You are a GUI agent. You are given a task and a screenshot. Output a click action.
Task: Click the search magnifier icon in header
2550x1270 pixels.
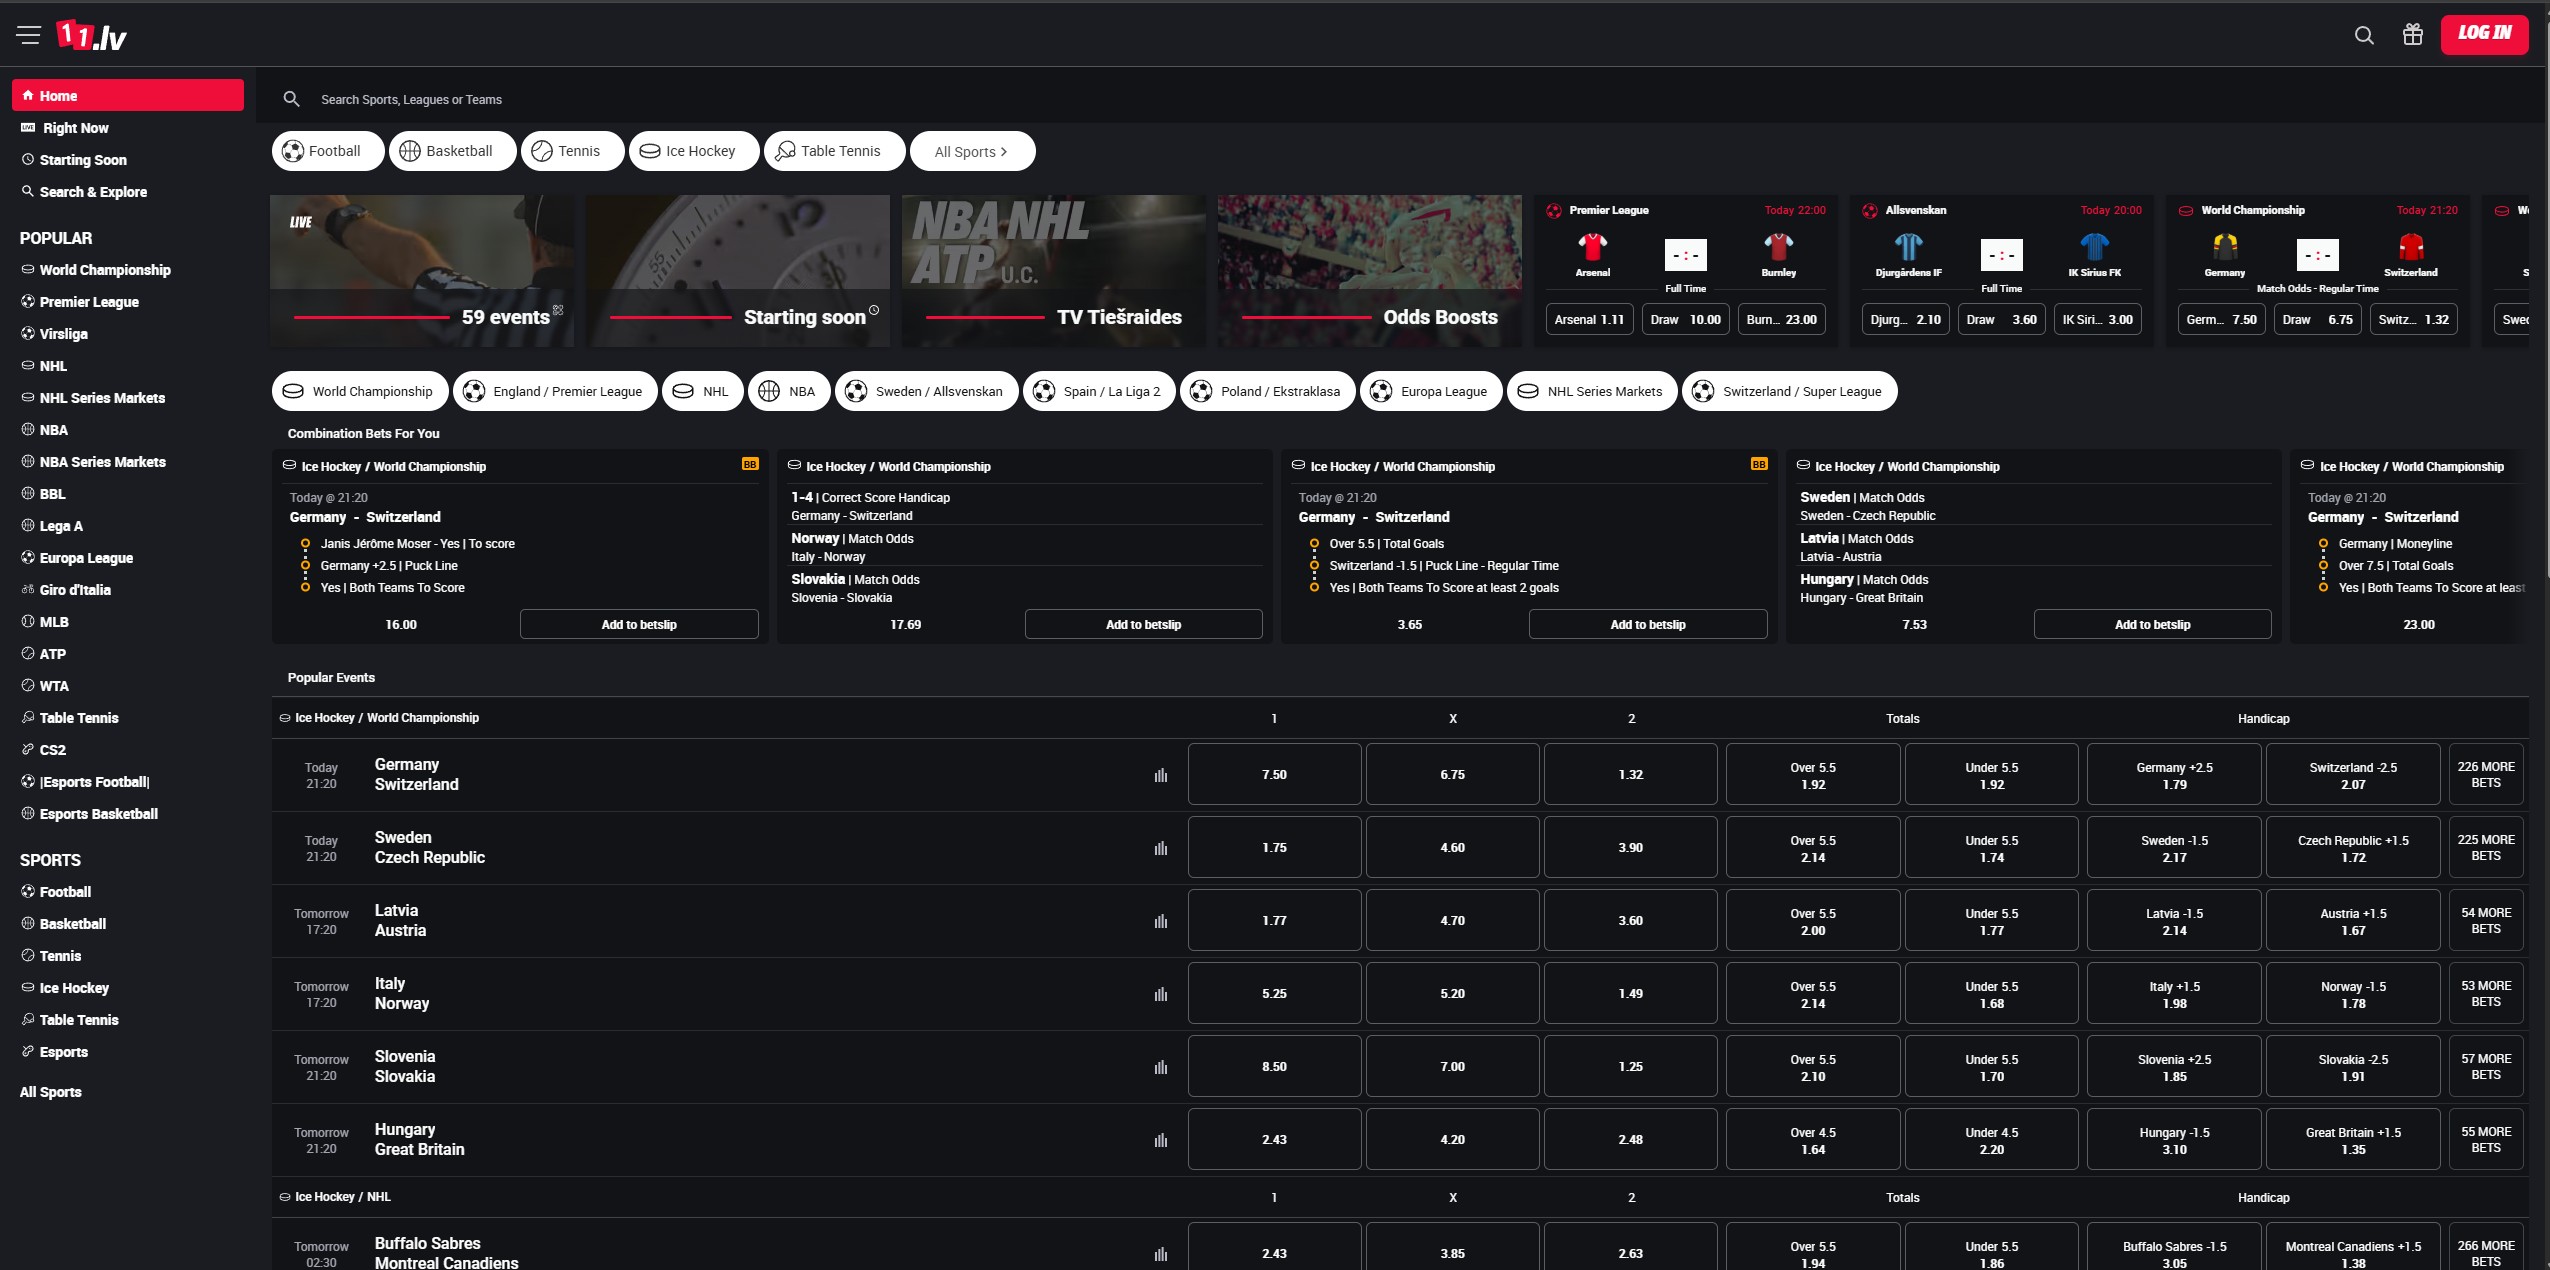point(2364,35)
